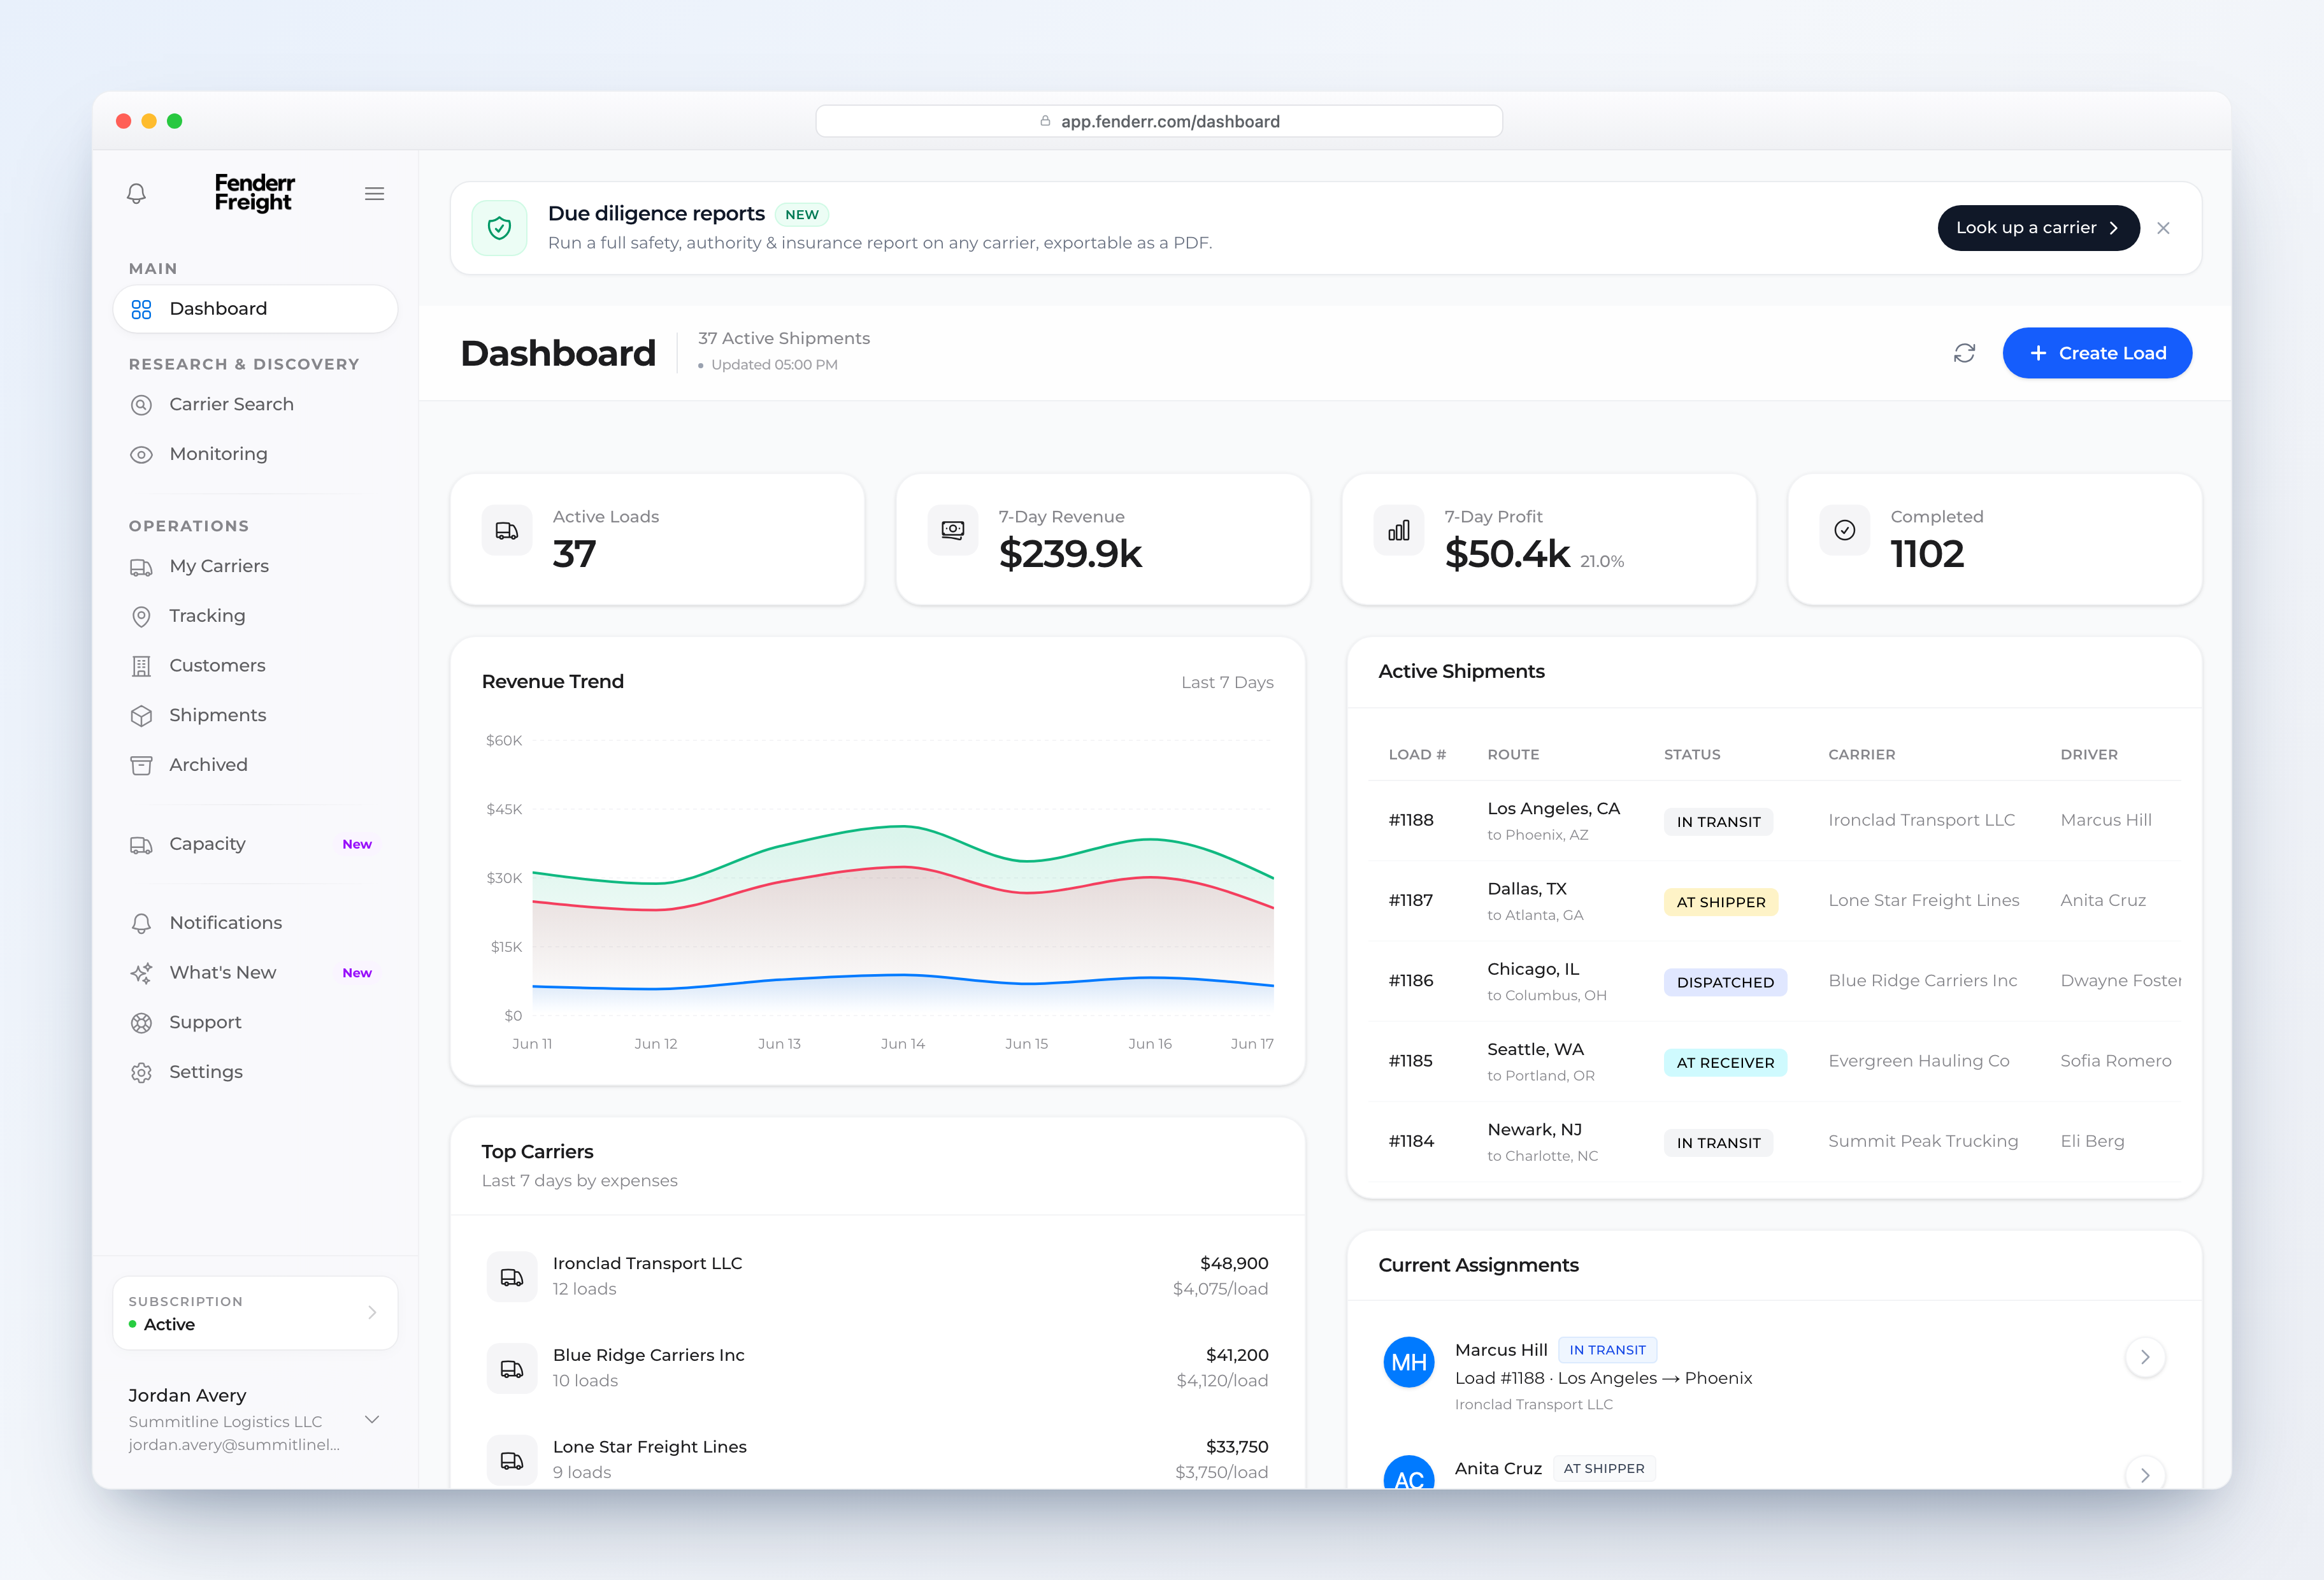Select load #1186 in Active Shipments

(x=1774, y=981)
